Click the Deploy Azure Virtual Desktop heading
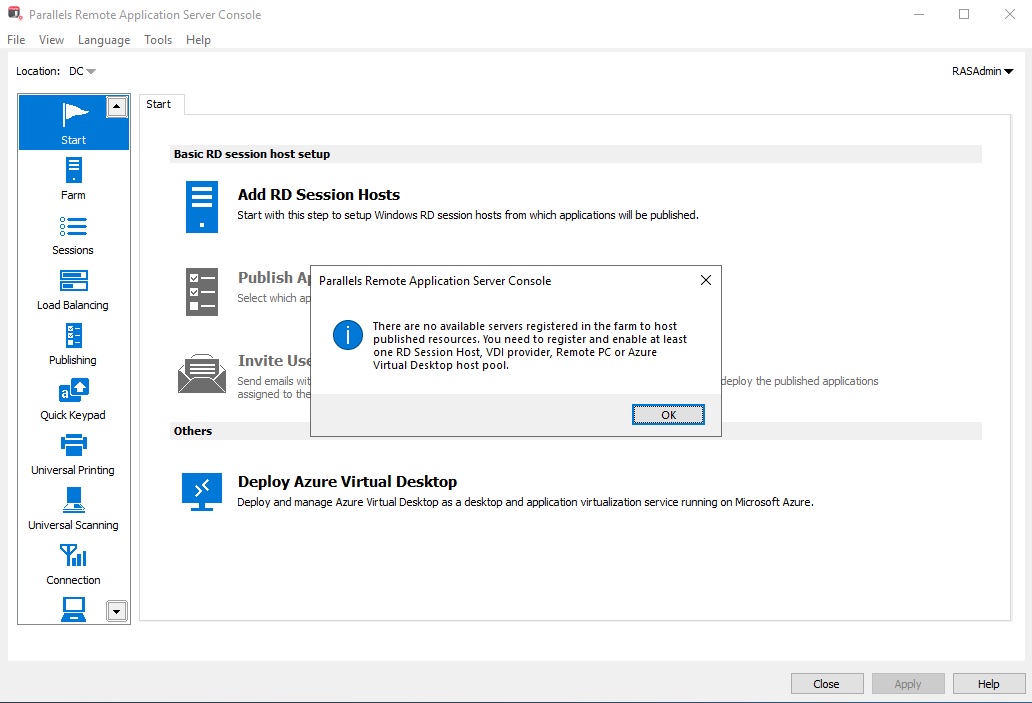Screen dimensions: 1032x703 click(x=348, y=481)
